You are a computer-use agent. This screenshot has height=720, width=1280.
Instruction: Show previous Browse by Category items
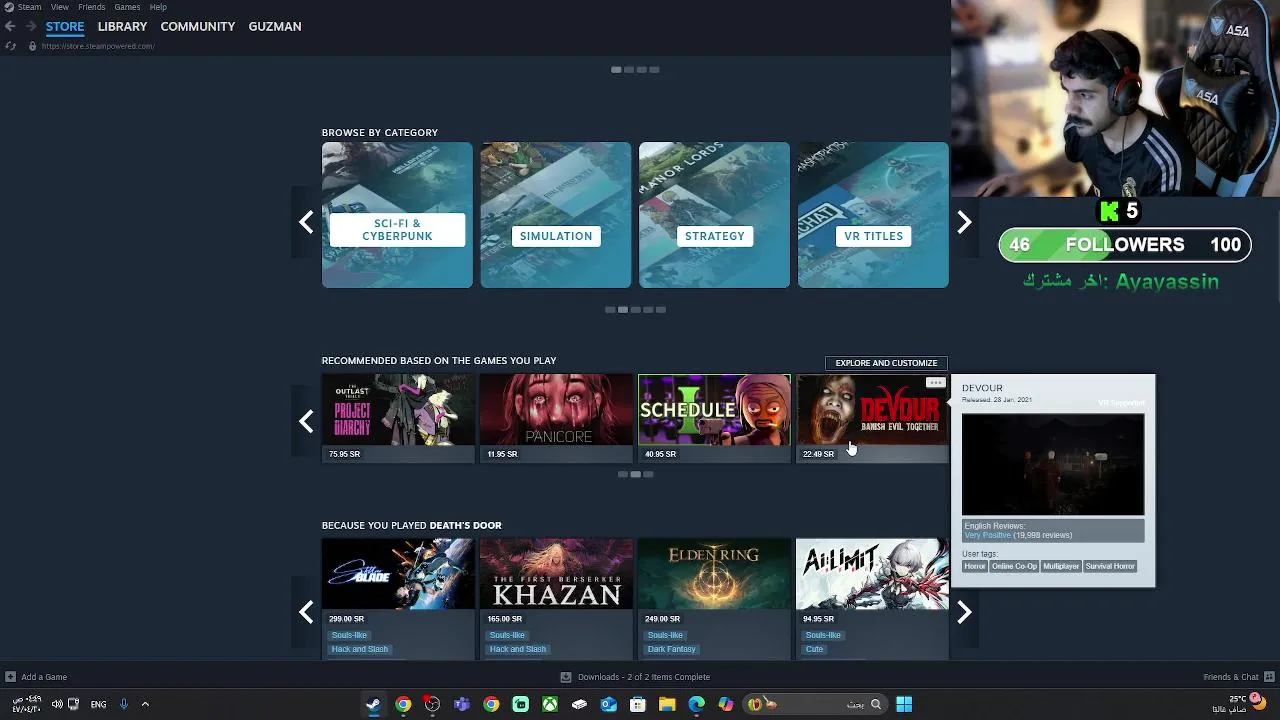point(306,222)
